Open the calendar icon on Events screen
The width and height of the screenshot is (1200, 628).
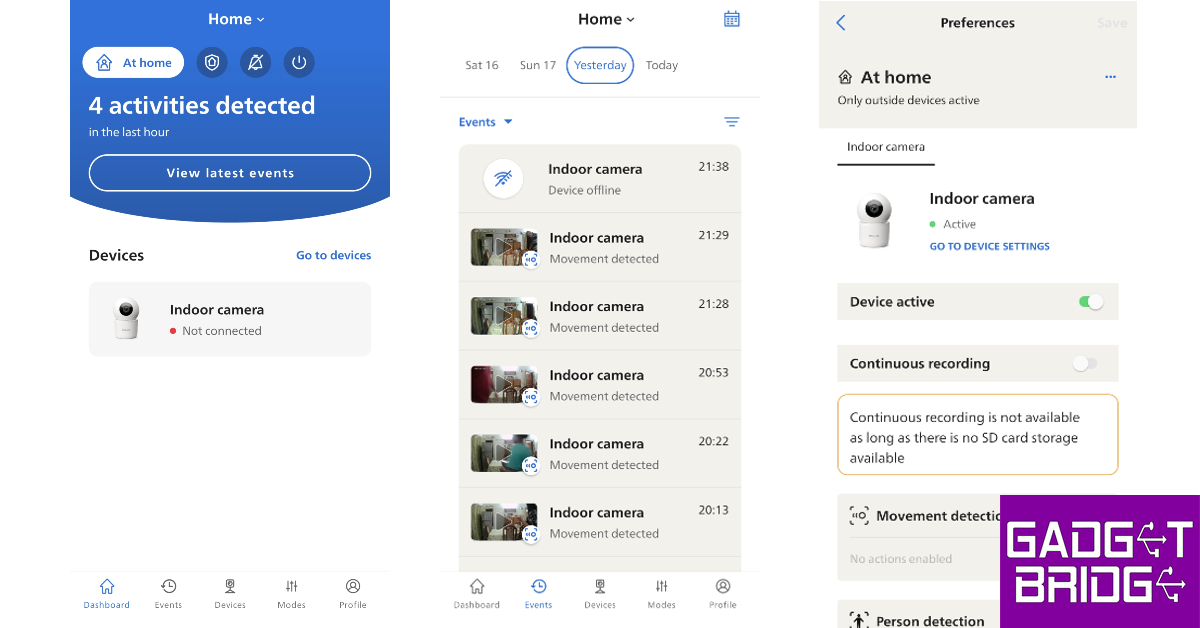[731, 19]
